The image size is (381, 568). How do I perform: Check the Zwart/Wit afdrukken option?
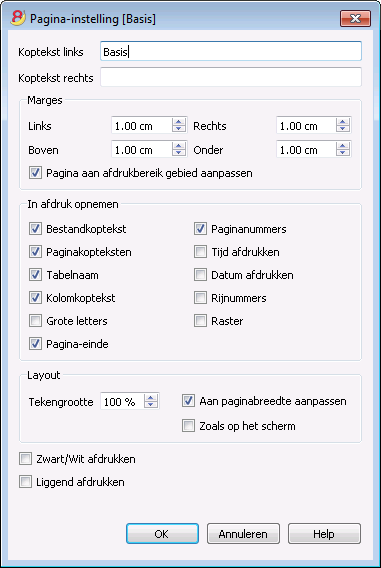25,459
